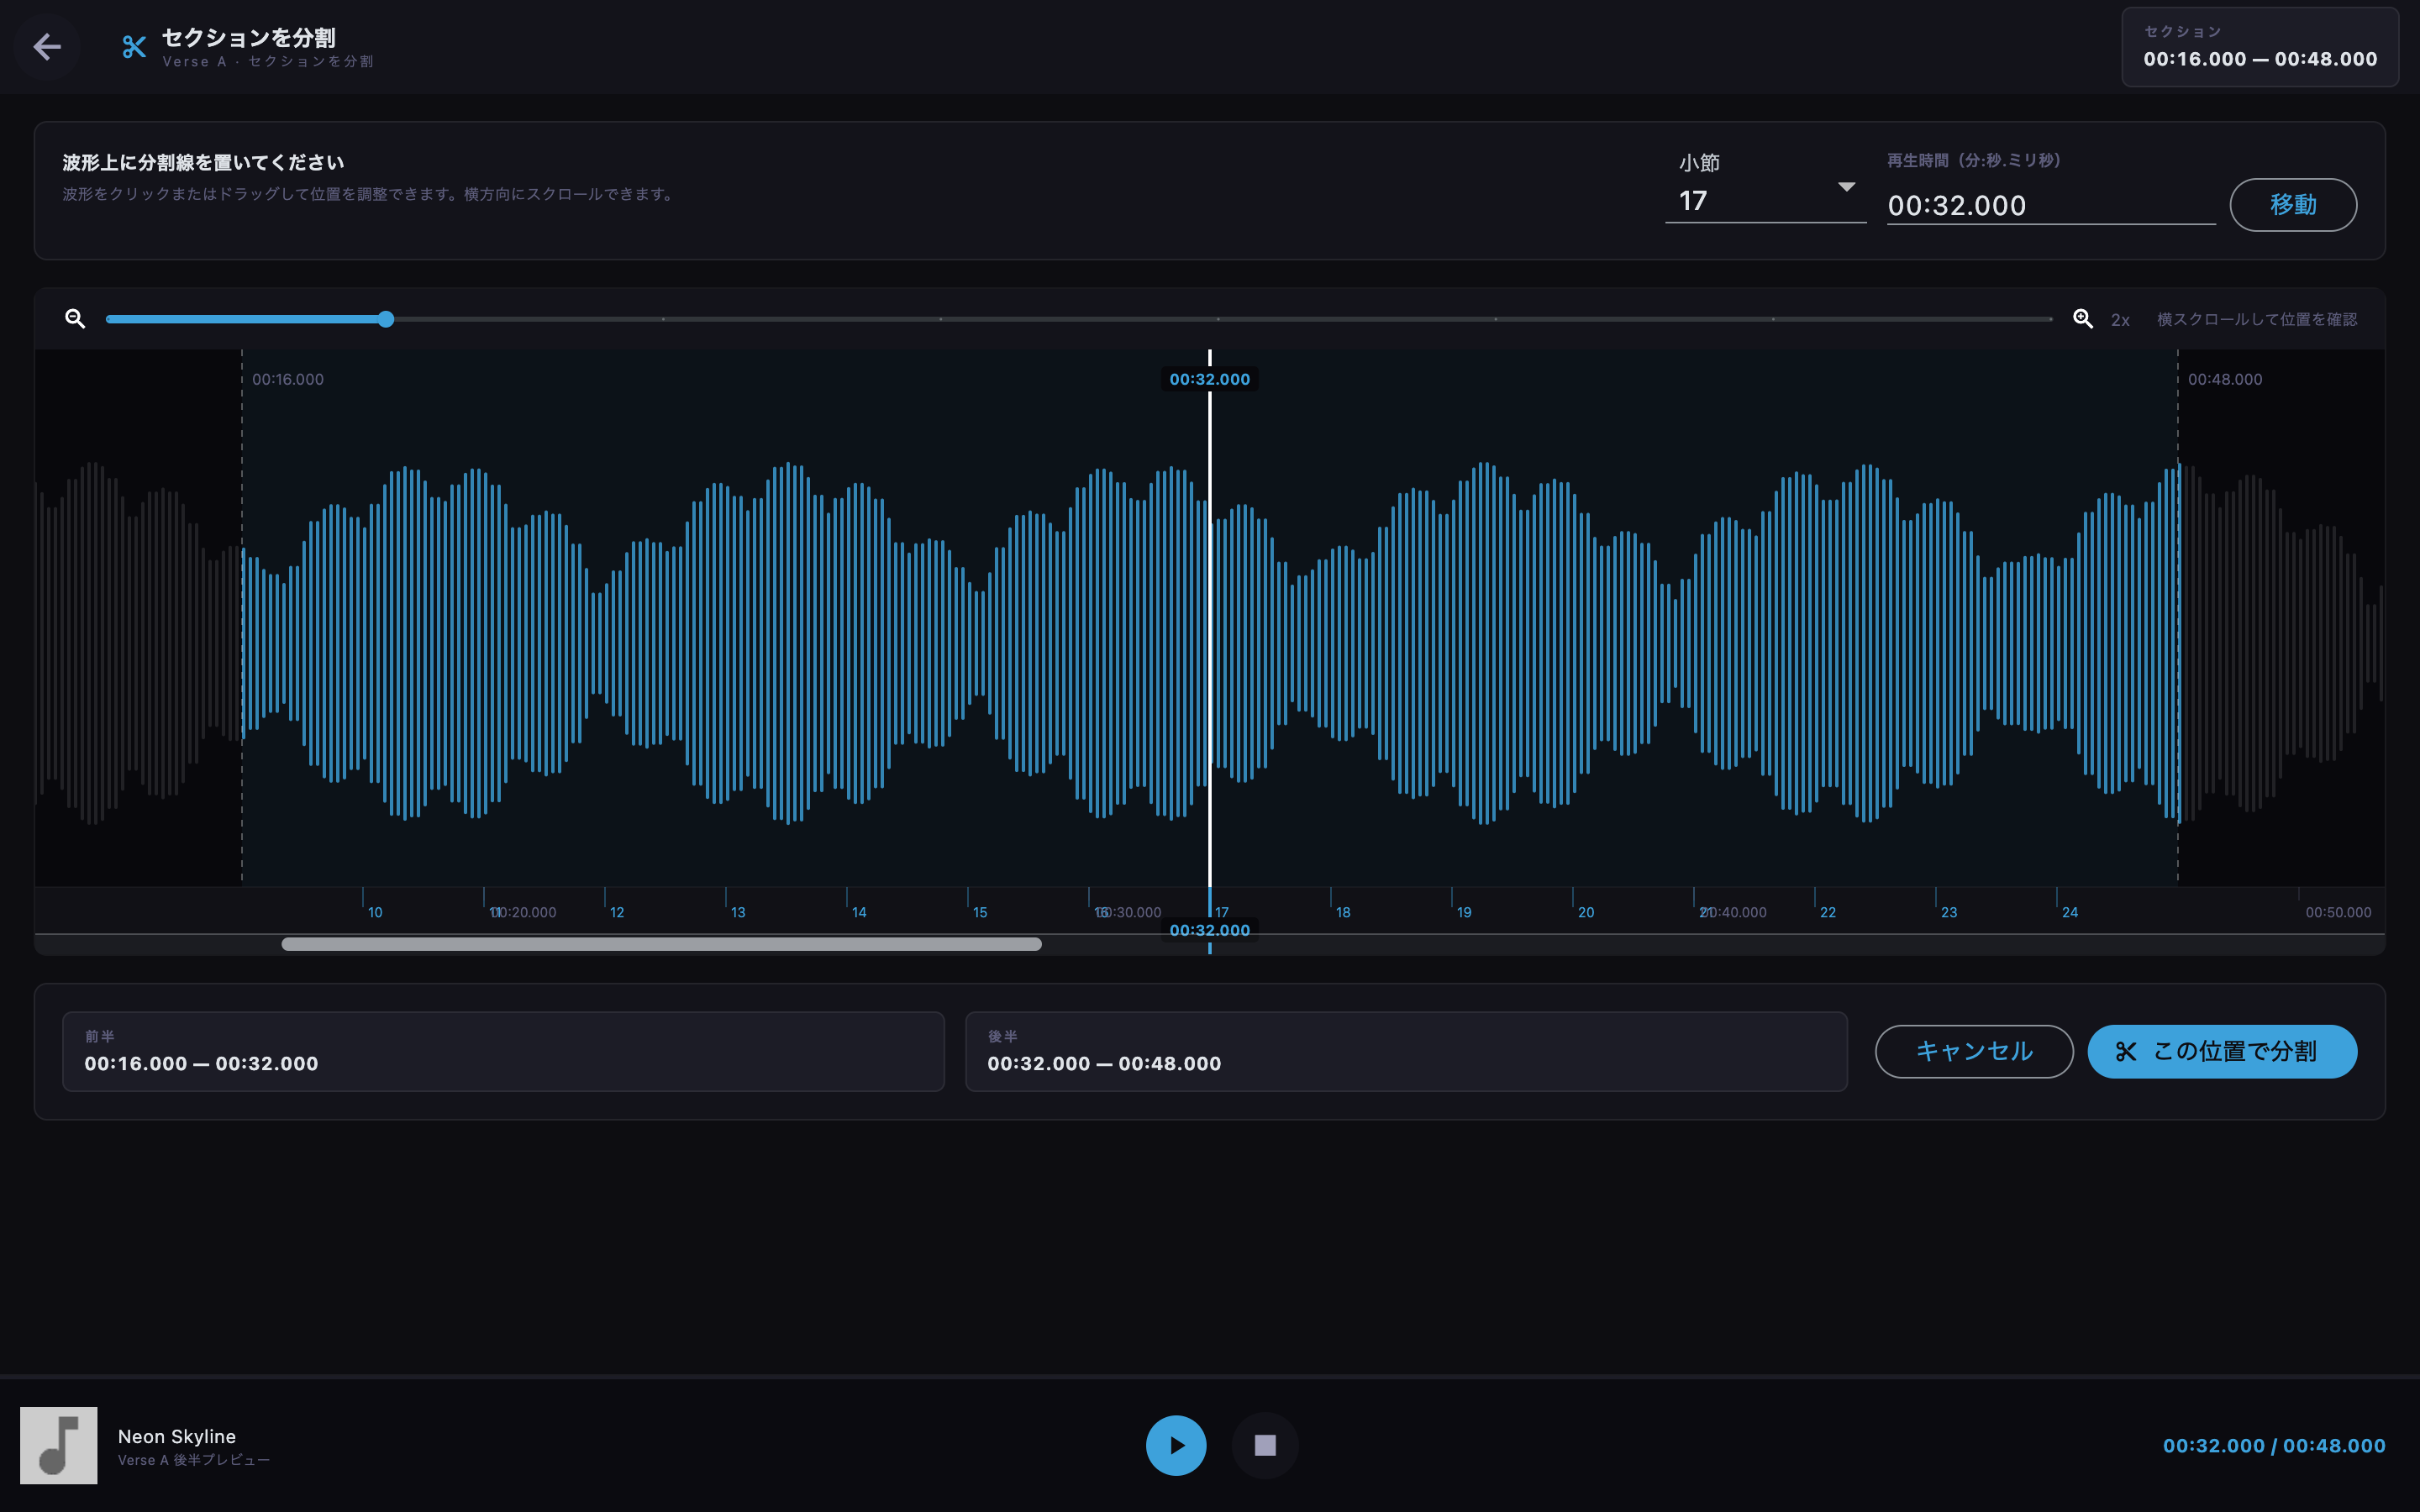Click the キャンセル button

(x=1974, y=1051)
